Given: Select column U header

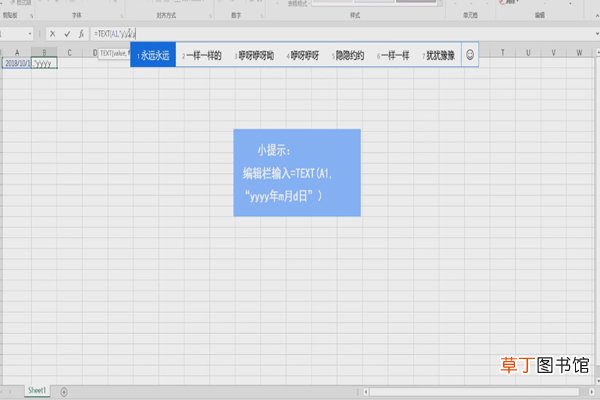Looking at the screenshot, I should 528,53.
